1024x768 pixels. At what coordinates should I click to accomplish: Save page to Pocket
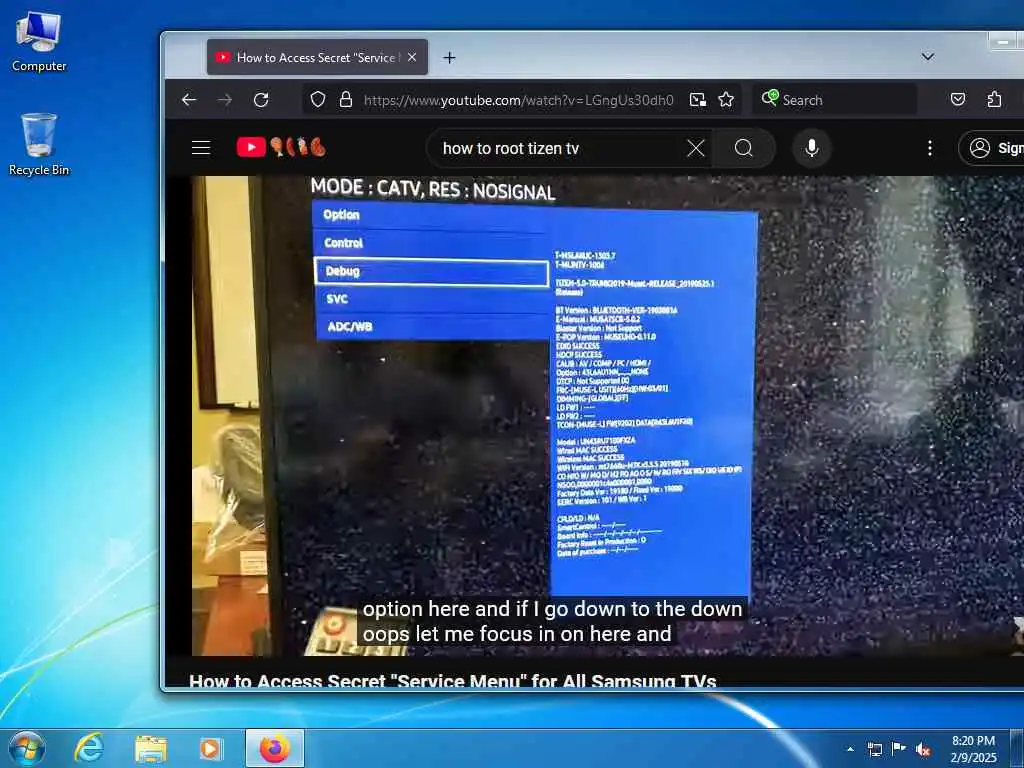pos(958,99)
